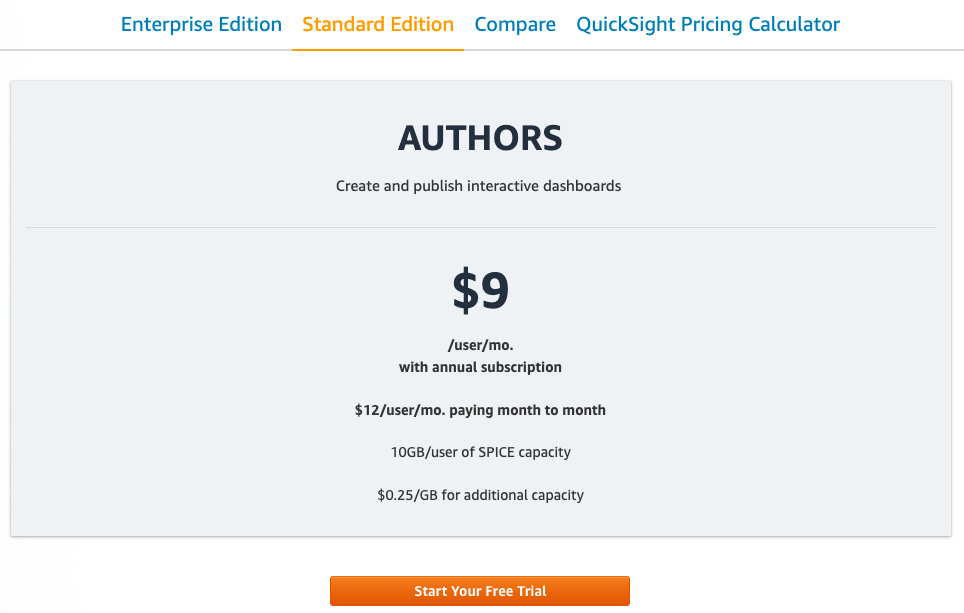
Task: Switch to the Enterprise Edition tab
Action: (201, 25)
